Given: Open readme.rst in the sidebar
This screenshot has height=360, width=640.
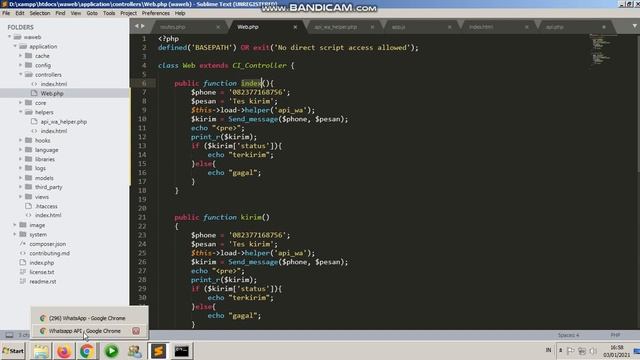Looking at the screenshot, I should tap(42, 281).
